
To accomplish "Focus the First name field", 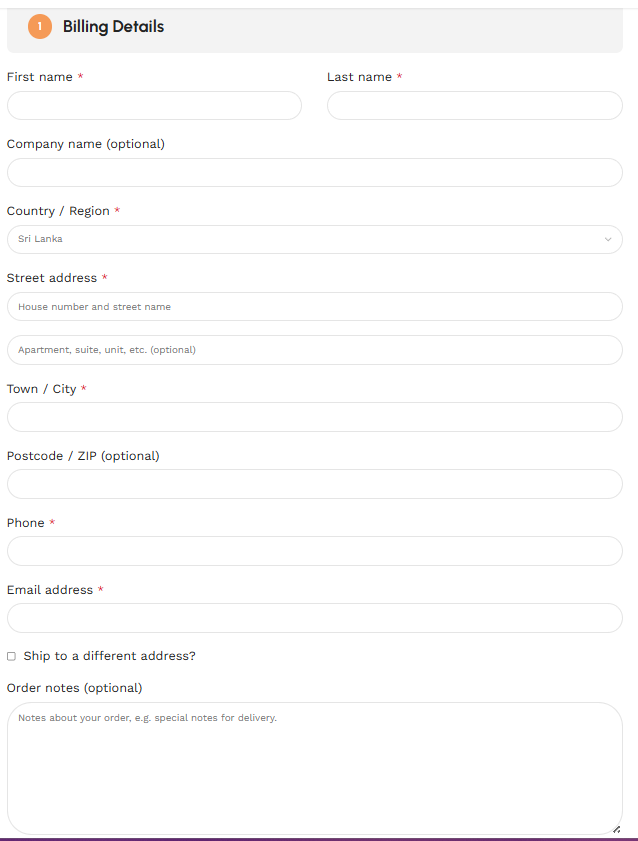I will point(154,105).
